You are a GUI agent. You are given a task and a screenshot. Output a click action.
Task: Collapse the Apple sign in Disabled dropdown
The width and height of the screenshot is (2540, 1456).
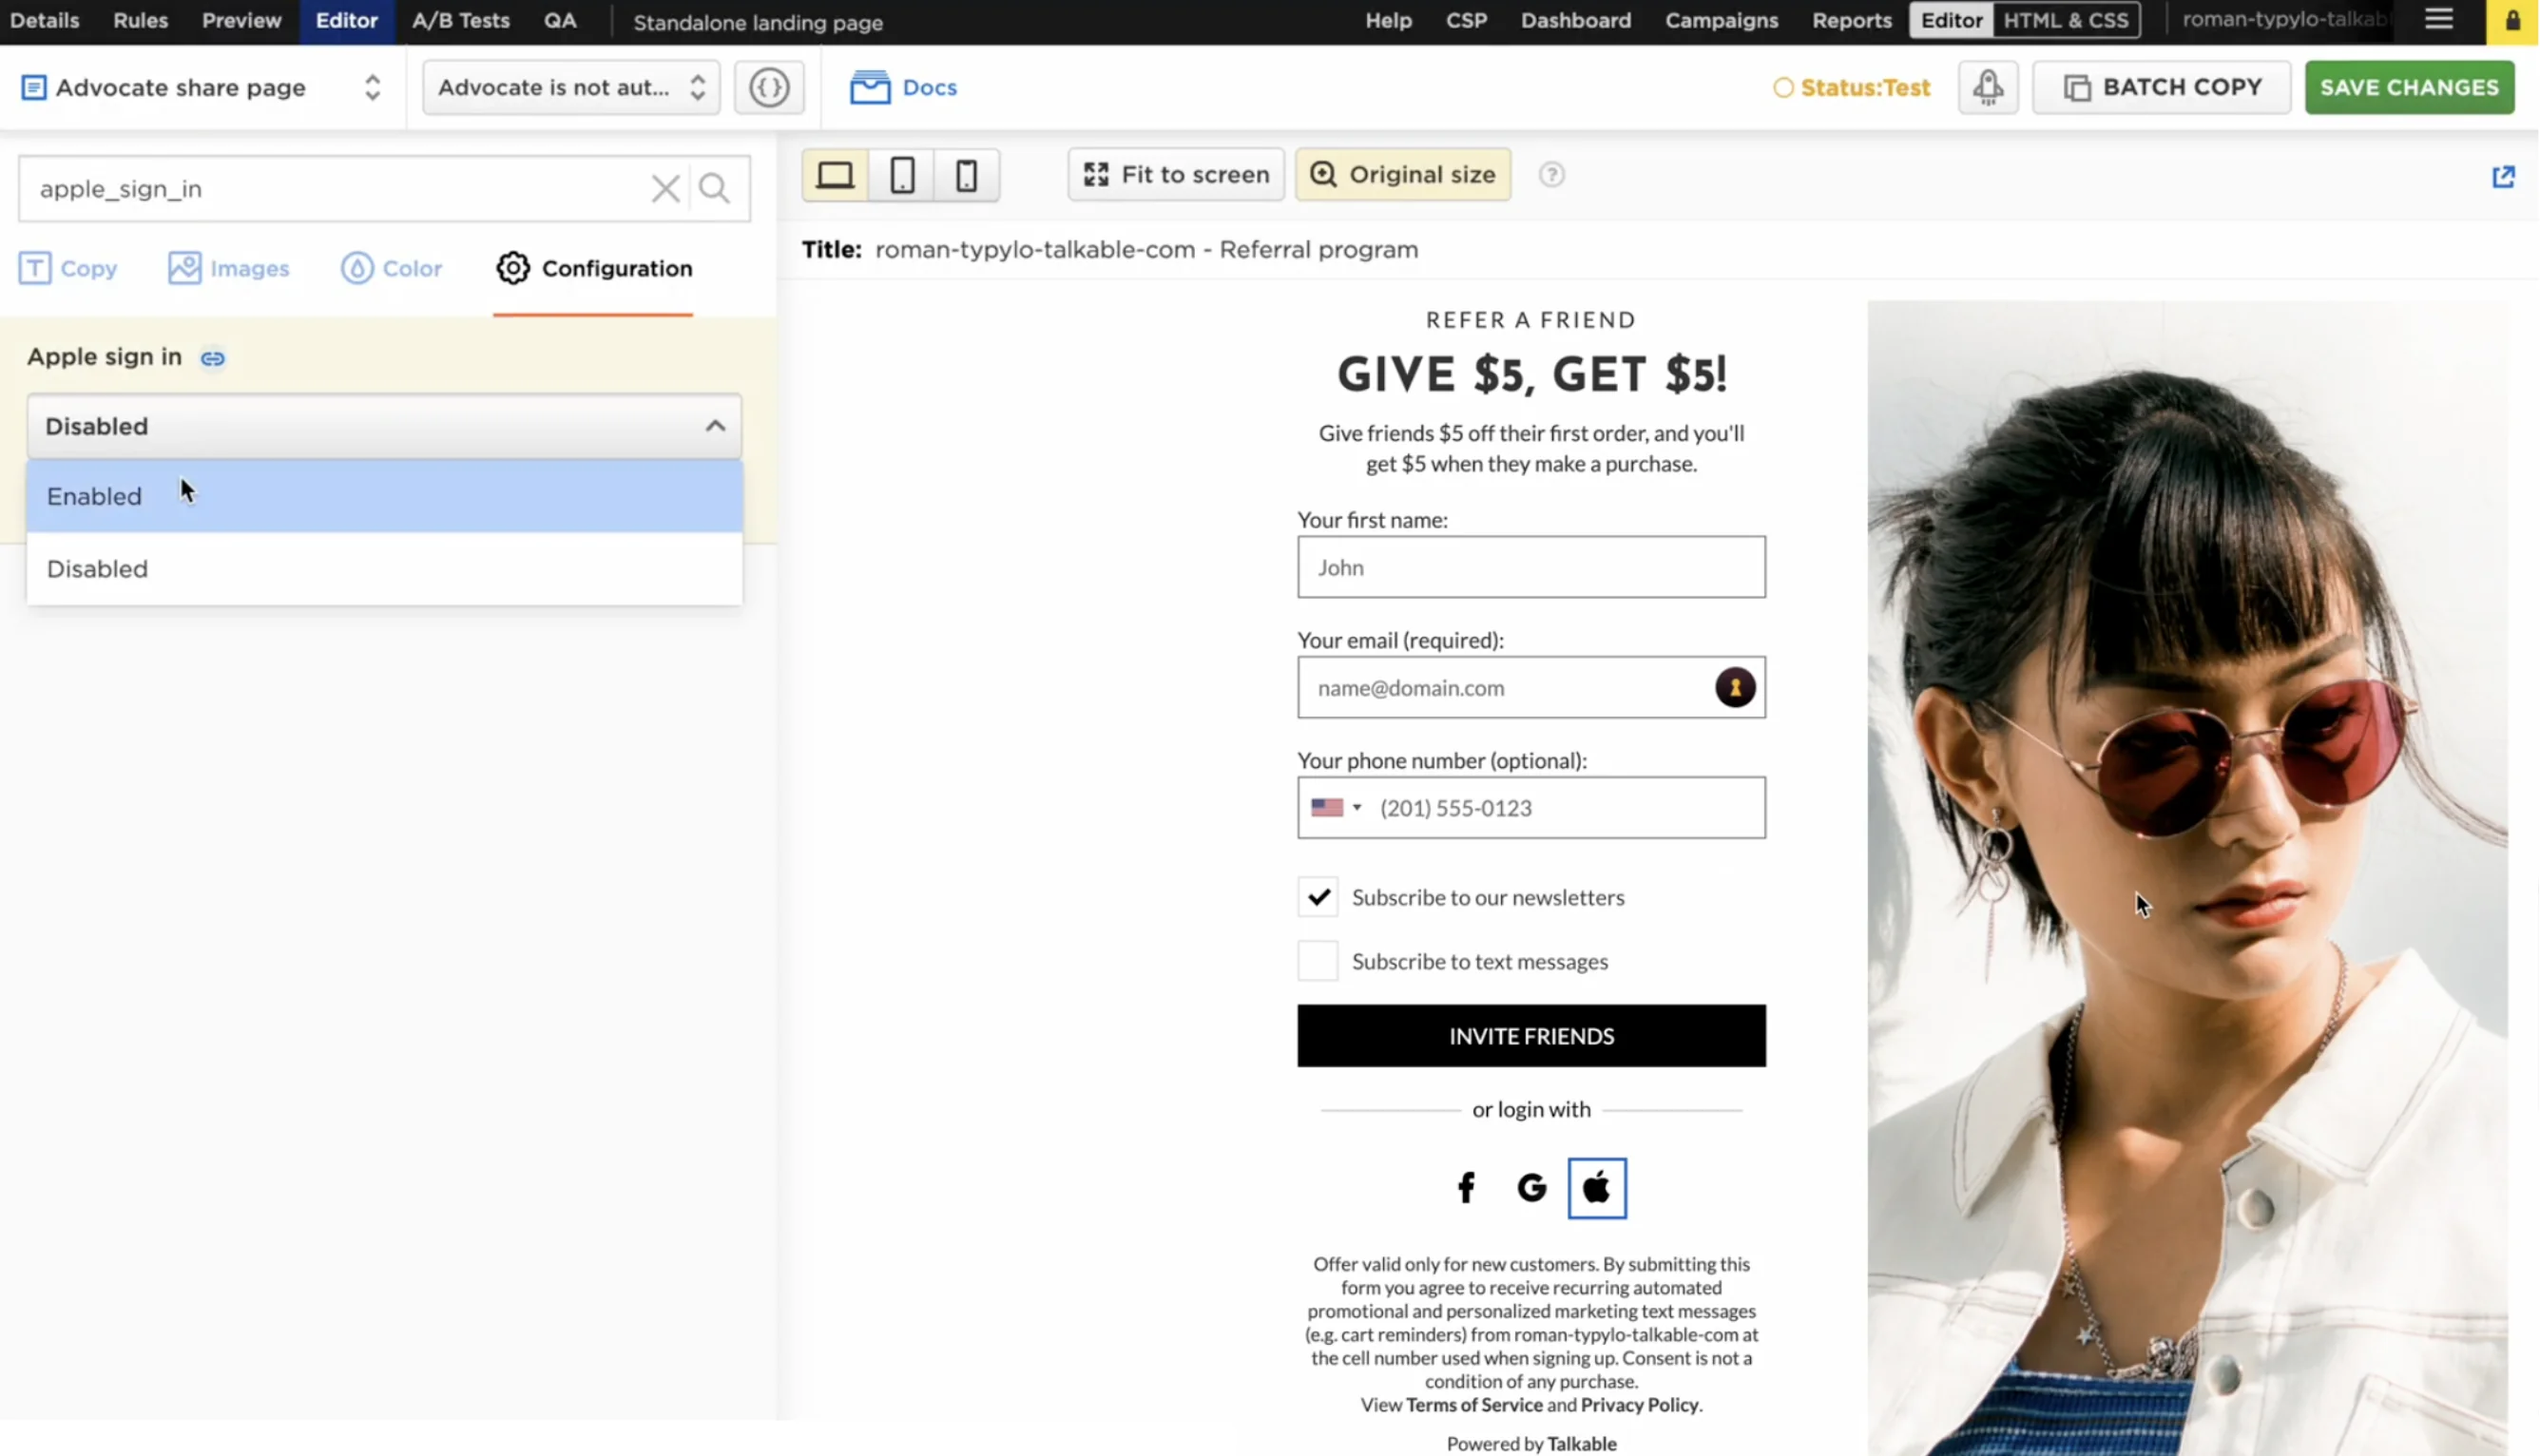(384, 426)
